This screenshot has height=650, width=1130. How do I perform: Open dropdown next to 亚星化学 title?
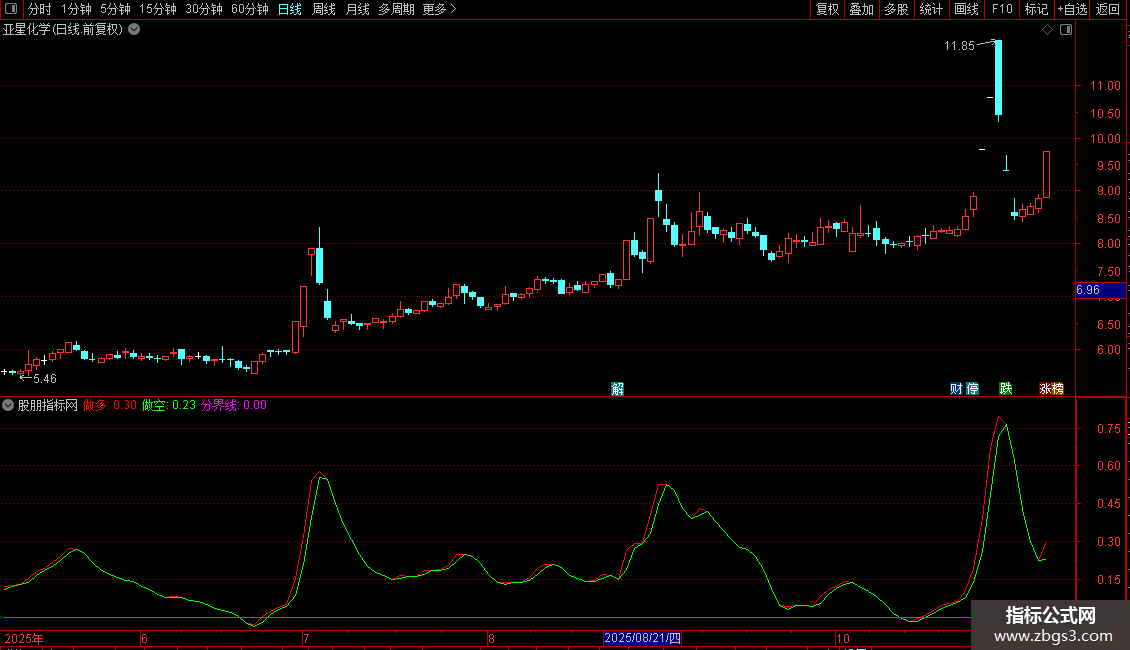[x=134, y=29]
